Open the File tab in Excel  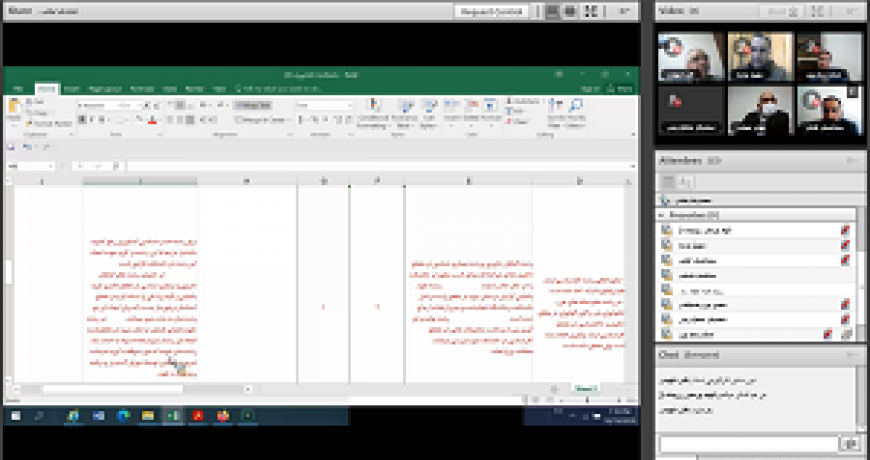pos(18,89)
